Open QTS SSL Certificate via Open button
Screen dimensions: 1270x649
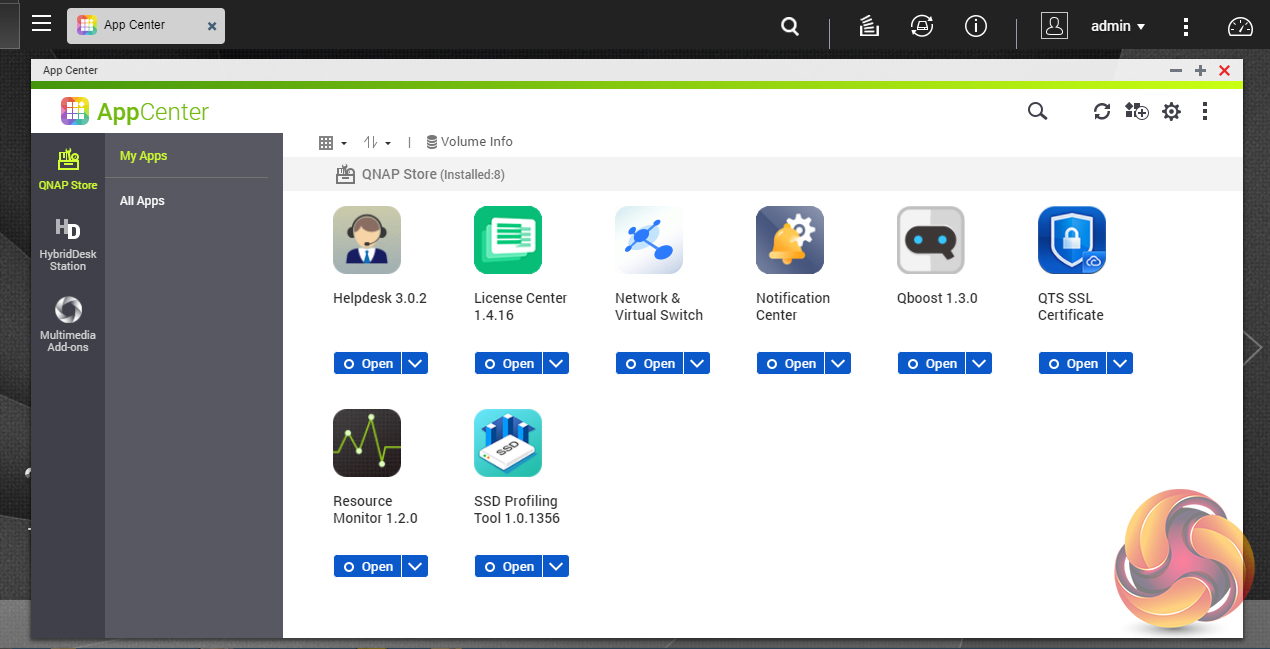coord(1072,364)
